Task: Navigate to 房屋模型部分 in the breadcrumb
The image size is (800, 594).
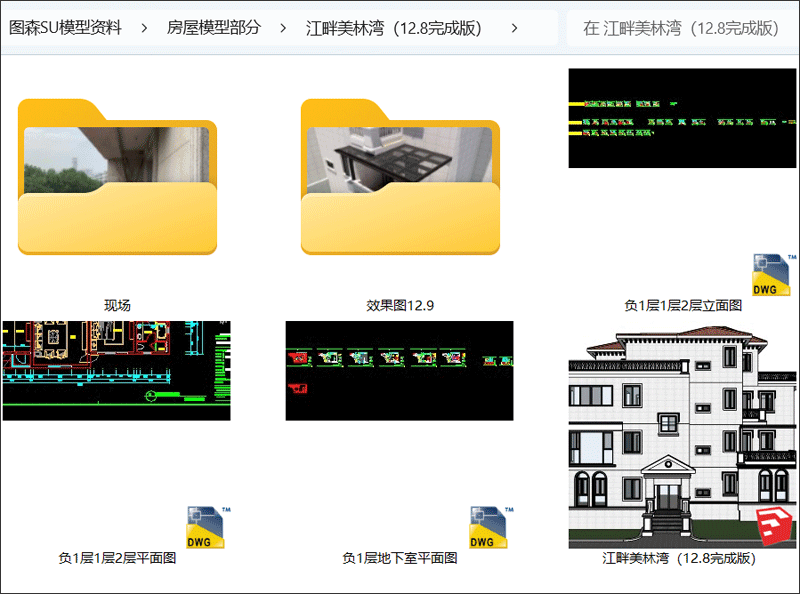Action: pyautogui.click(x=214, y=28)
